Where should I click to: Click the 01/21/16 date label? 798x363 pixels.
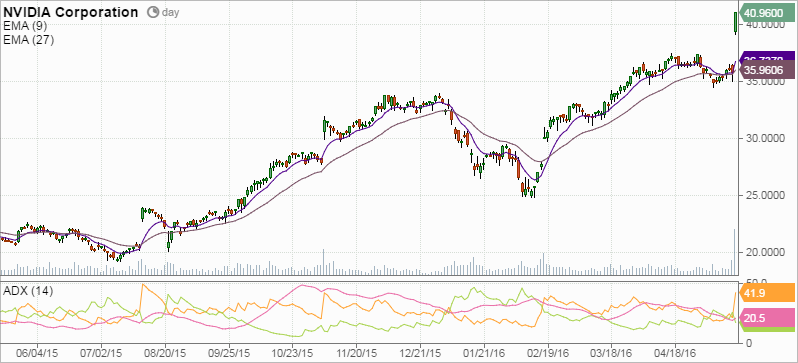point(484,352)
